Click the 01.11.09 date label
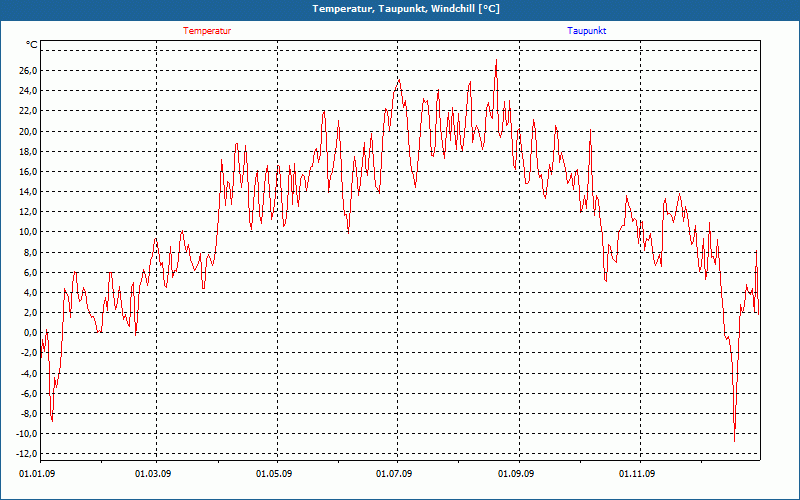Image resolution: width=800 pixels, height=500 pixels. 637,474
